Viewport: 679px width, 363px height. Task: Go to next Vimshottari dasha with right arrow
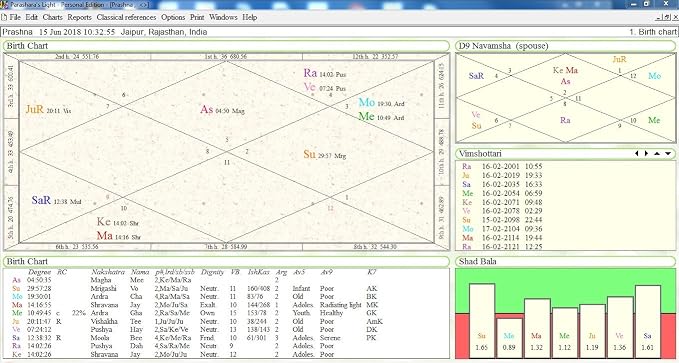(x=647, y=154)
